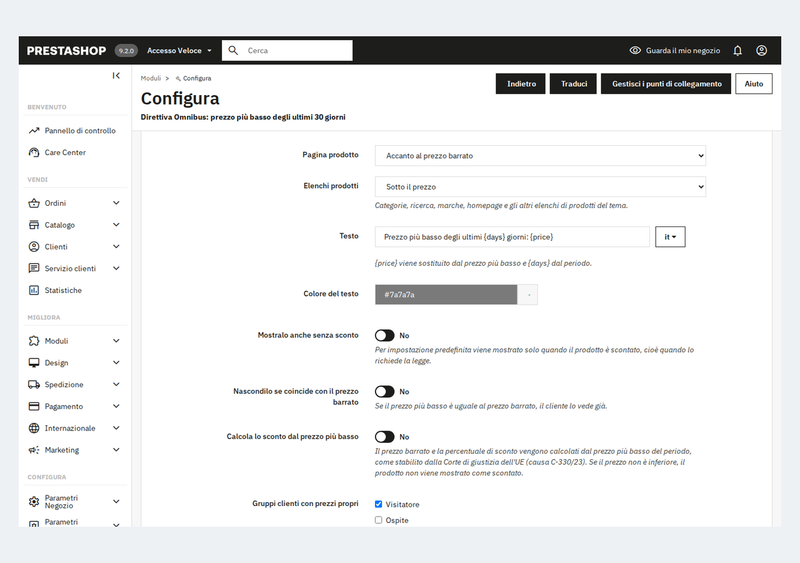Toggle Calcola lo sconto dal prezzo più basso
Screen dimensions: 800x563
pos(385,437)
